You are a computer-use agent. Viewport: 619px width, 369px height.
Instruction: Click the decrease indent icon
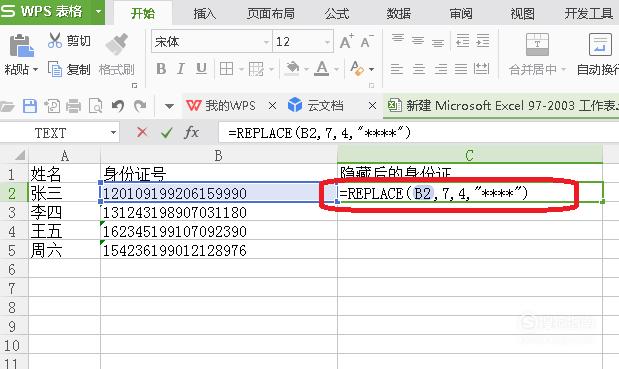[x=463, y=41]
